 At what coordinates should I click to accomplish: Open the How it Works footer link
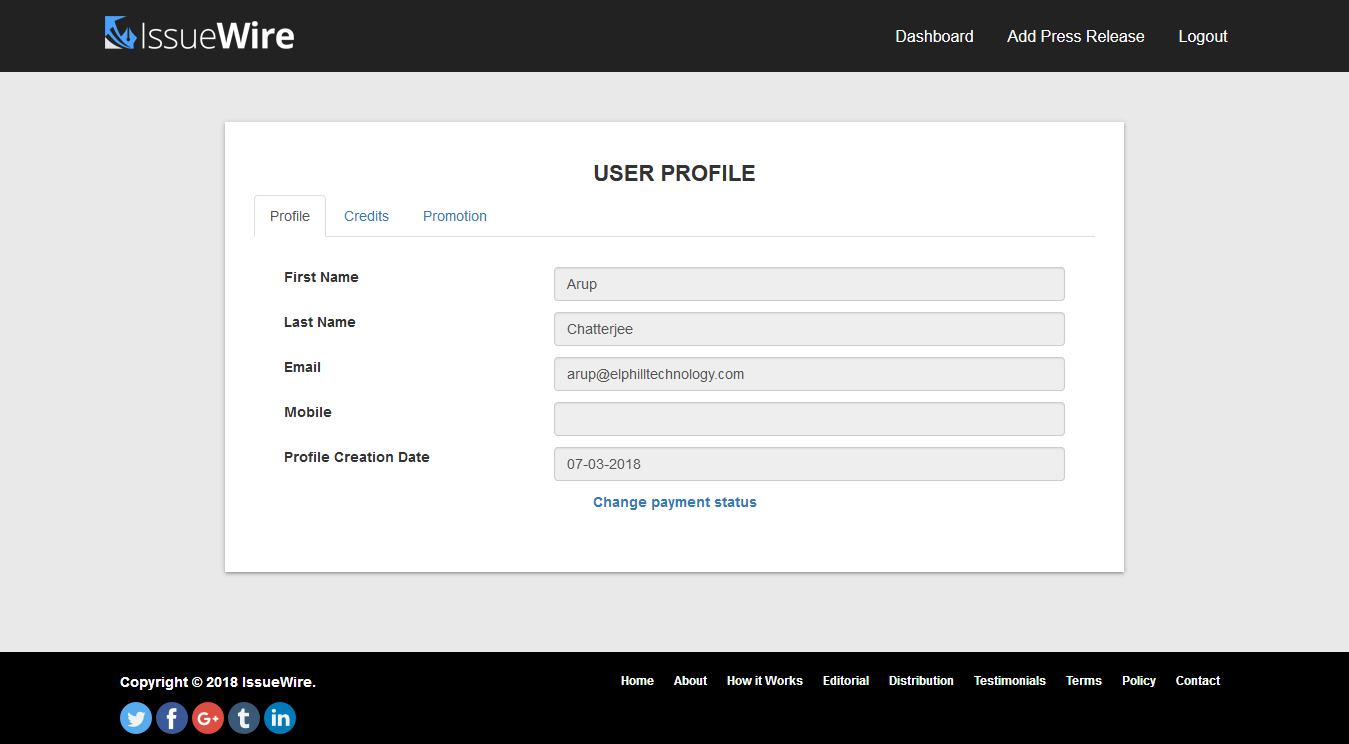(x=764, y=681)
